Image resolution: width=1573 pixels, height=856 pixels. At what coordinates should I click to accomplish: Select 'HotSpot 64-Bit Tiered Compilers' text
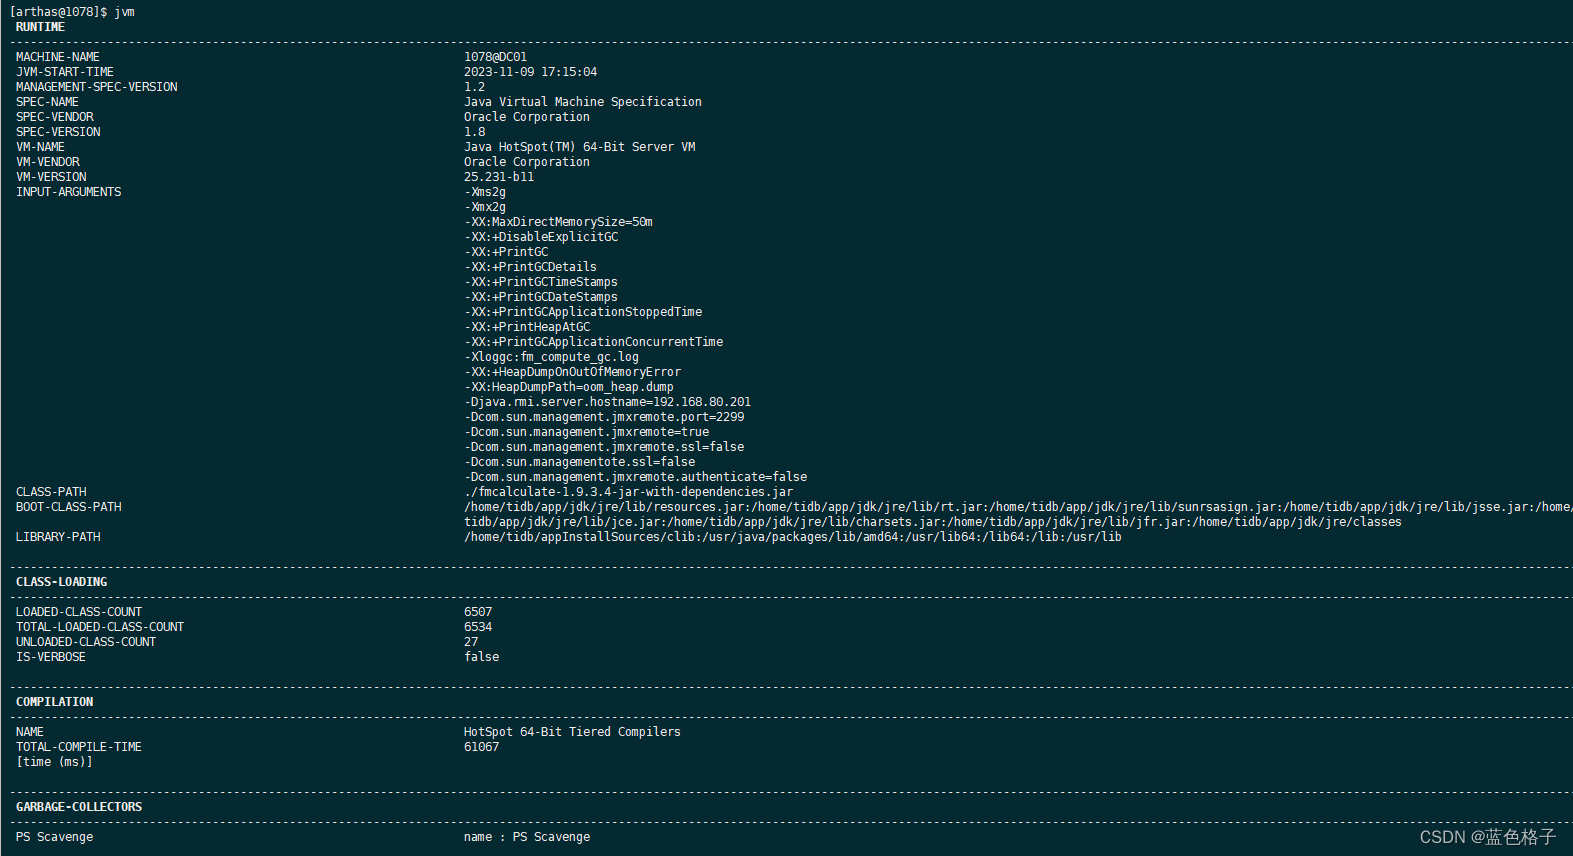572,732
